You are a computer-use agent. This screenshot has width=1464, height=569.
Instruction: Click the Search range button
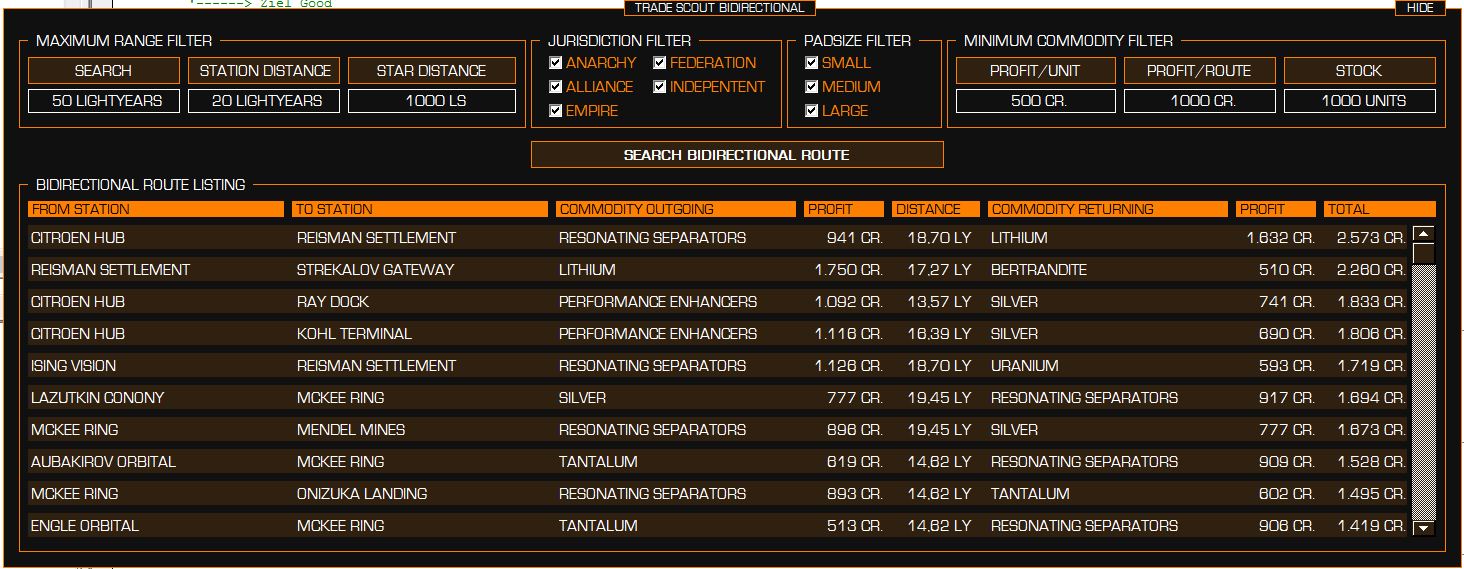tap(104, 71)
